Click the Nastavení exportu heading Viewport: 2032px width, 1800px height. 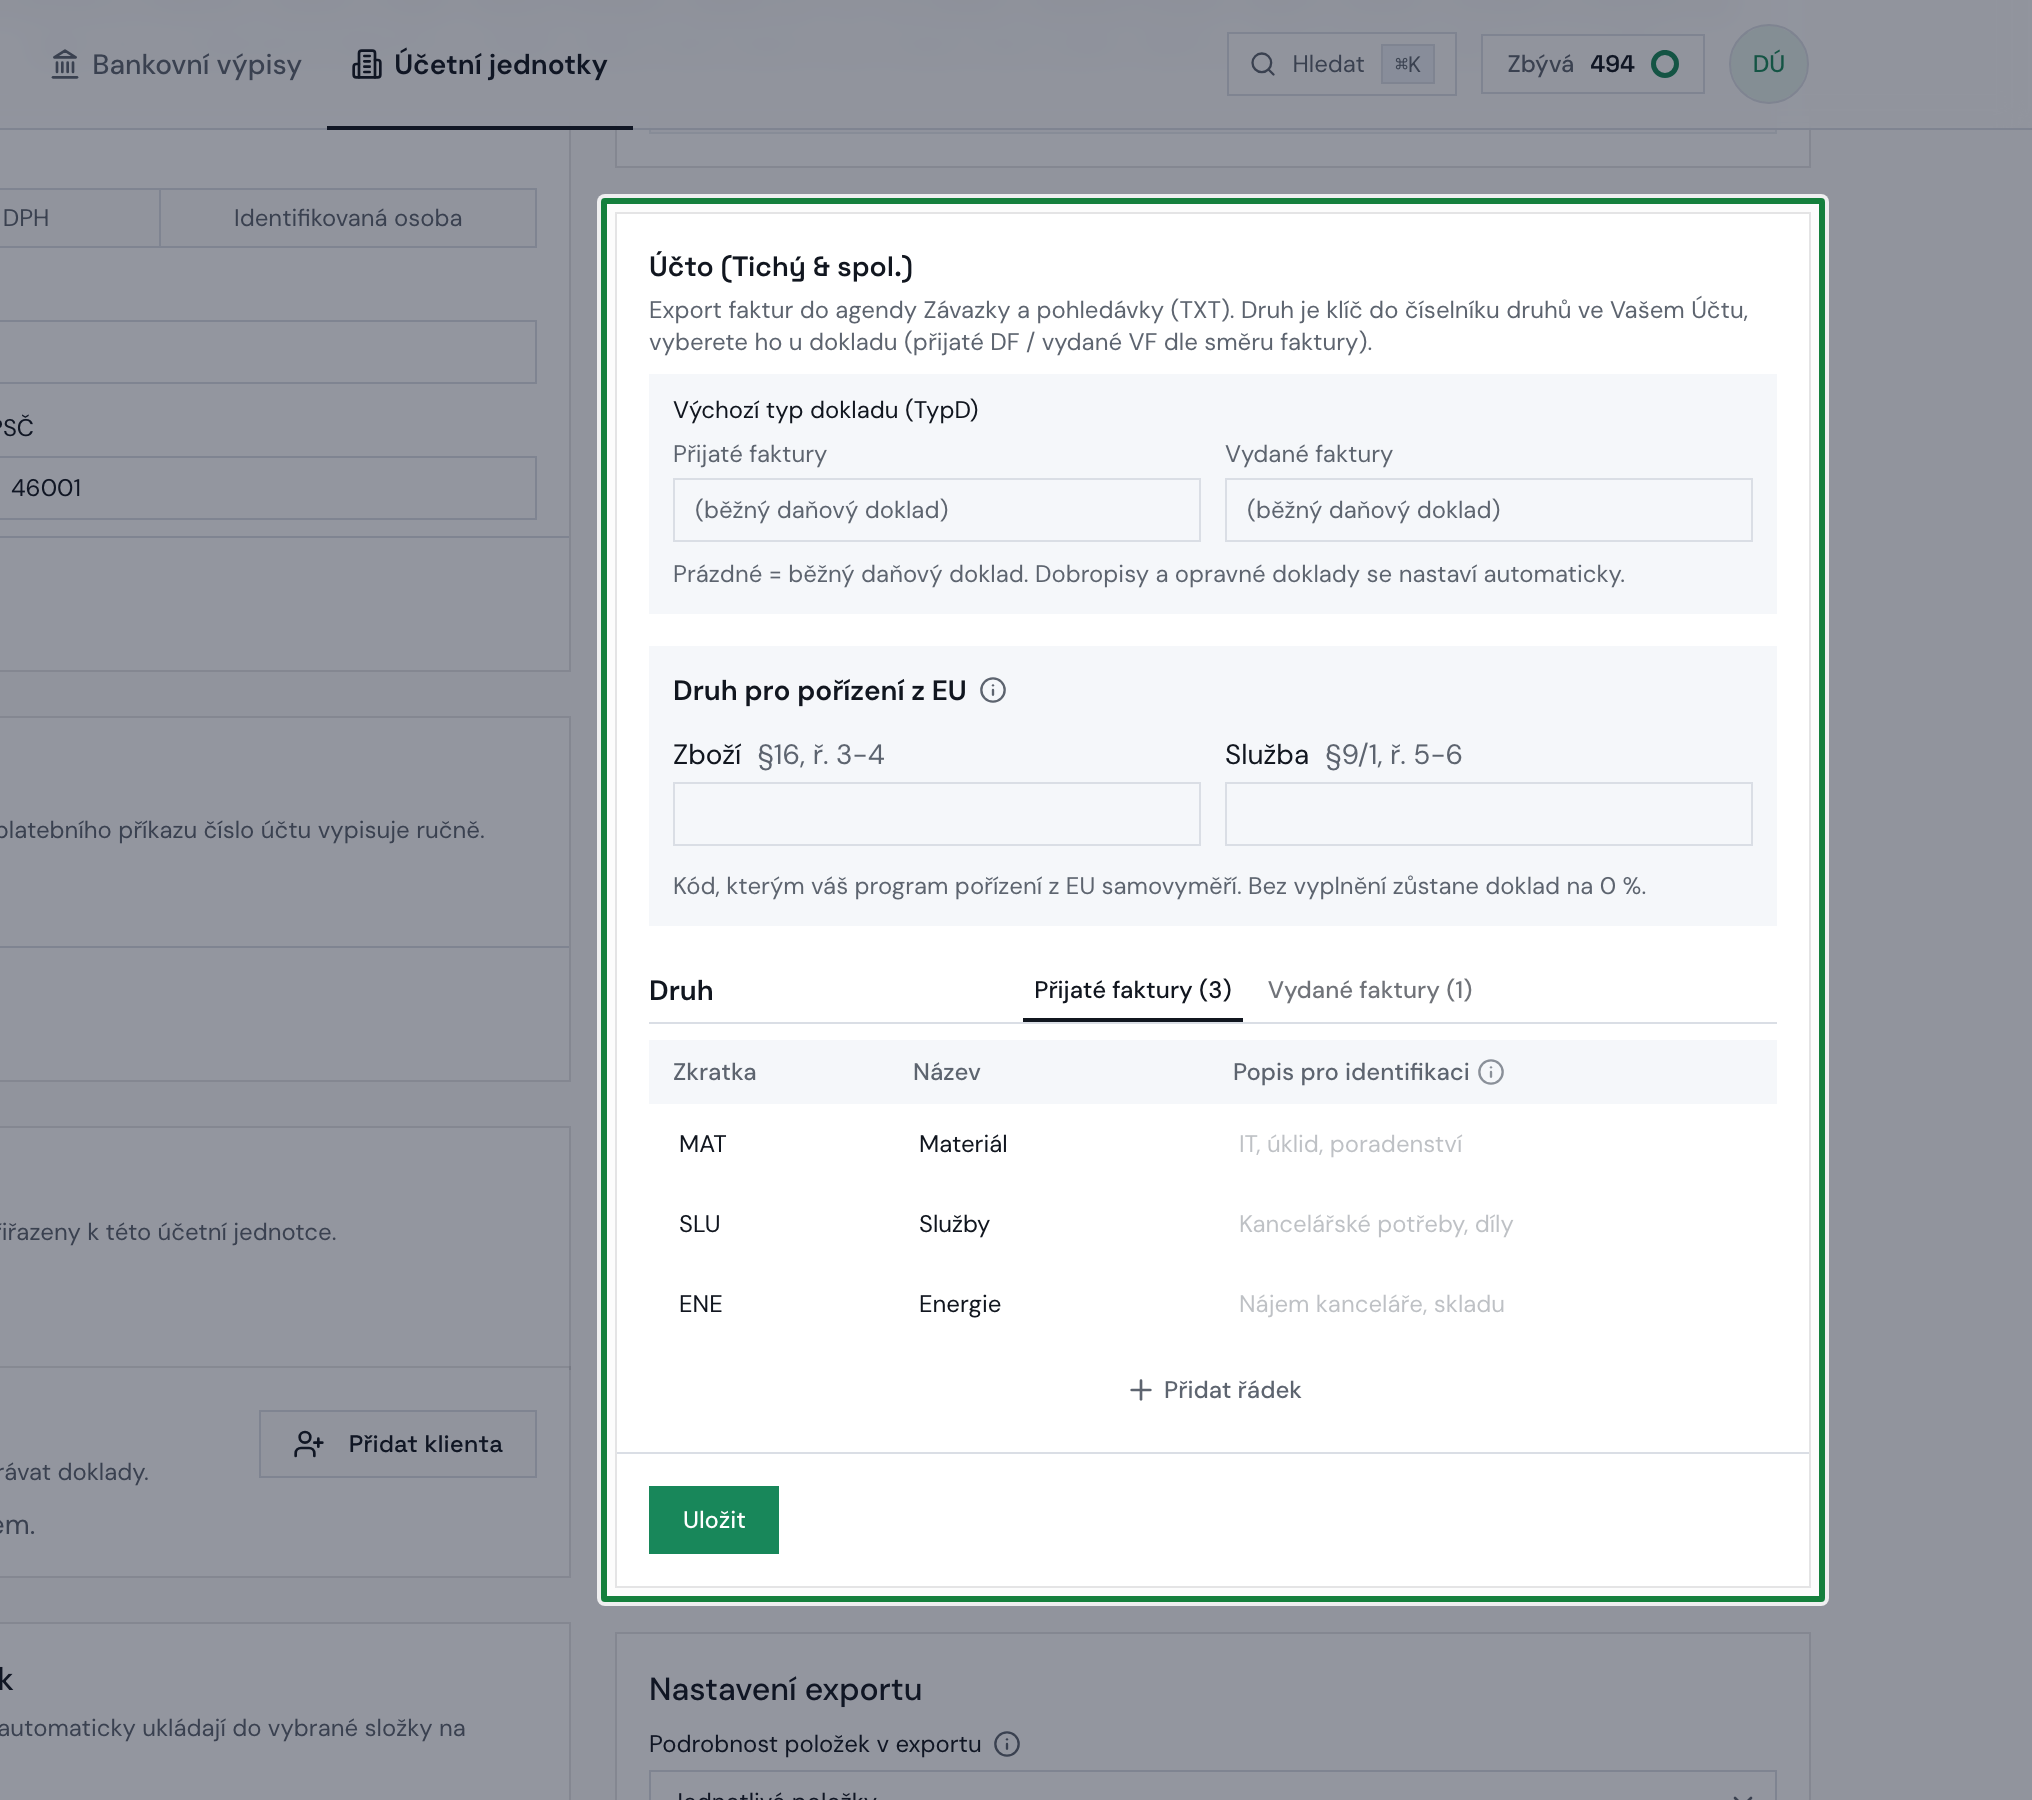point(785,1689)
